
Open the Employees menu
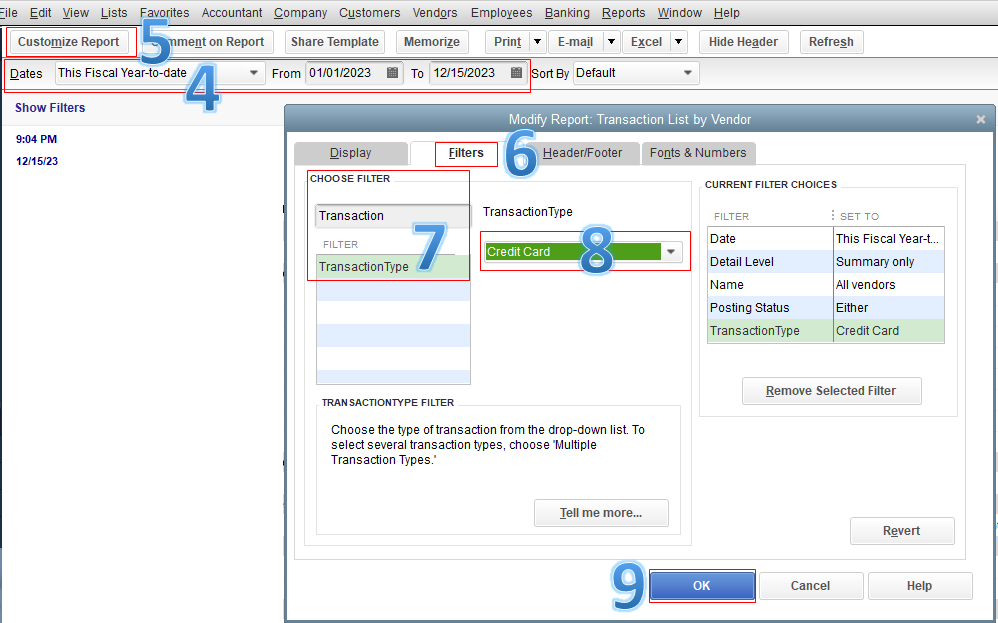click(x=501, y=13)
